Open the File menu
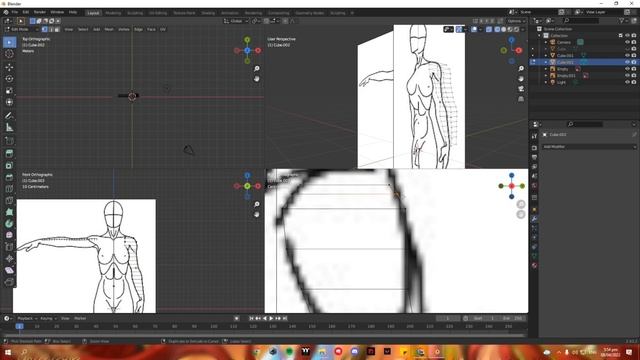The width and height of the screenshot is (640, 360). [15, 12]
